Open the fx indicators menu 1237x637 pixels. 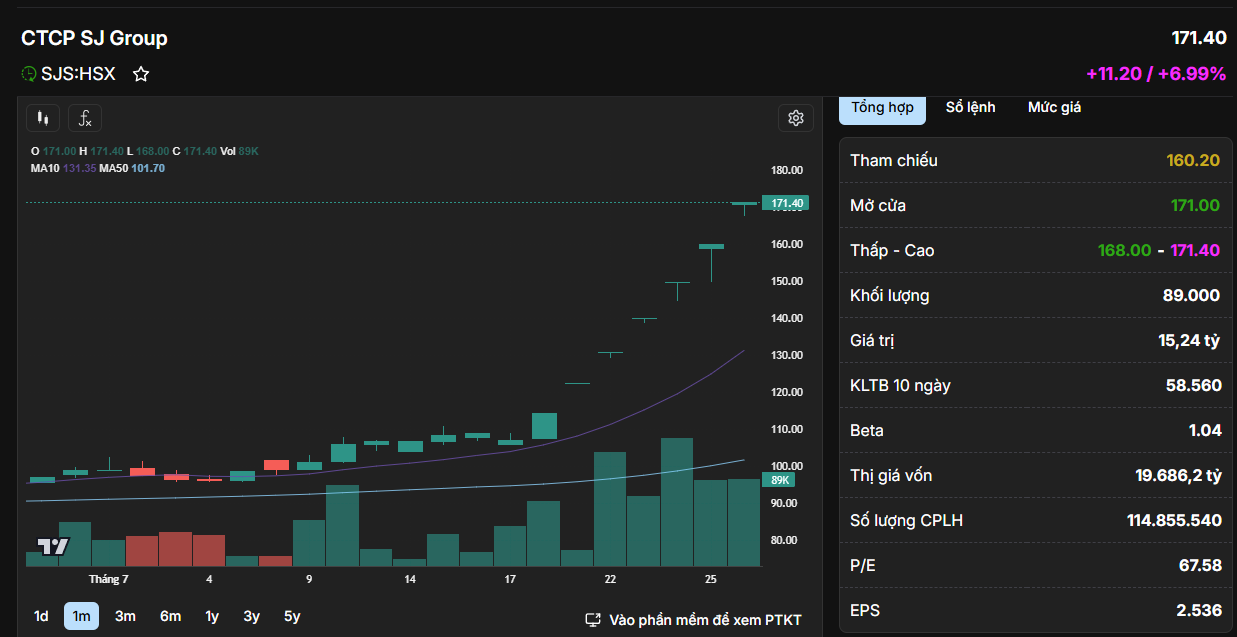tap(85, 118)
